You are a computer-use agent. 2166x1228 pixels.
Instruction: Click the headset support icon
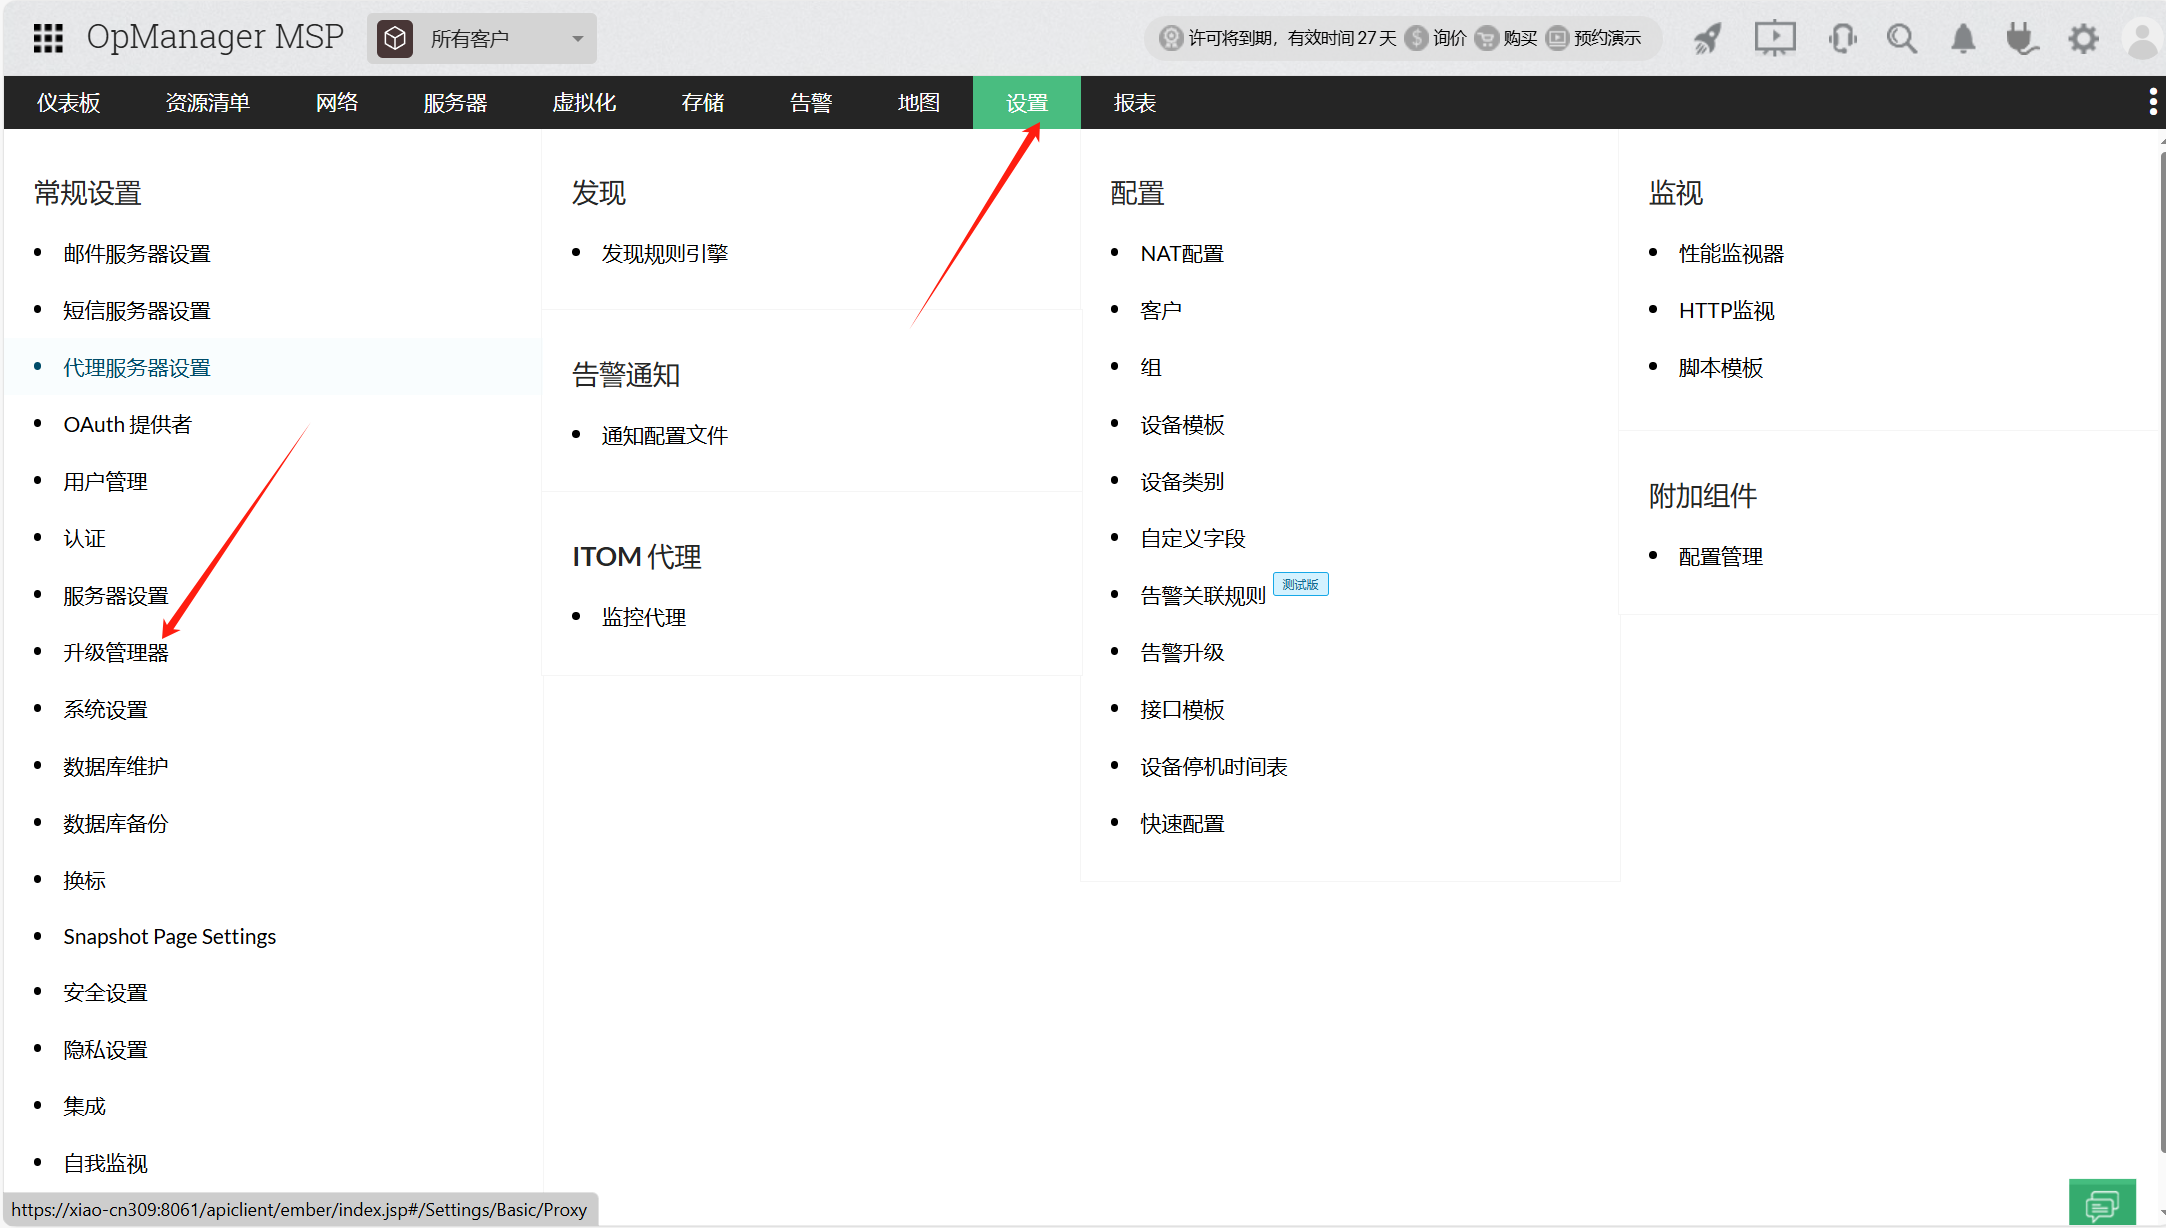tap(1841, 39)
